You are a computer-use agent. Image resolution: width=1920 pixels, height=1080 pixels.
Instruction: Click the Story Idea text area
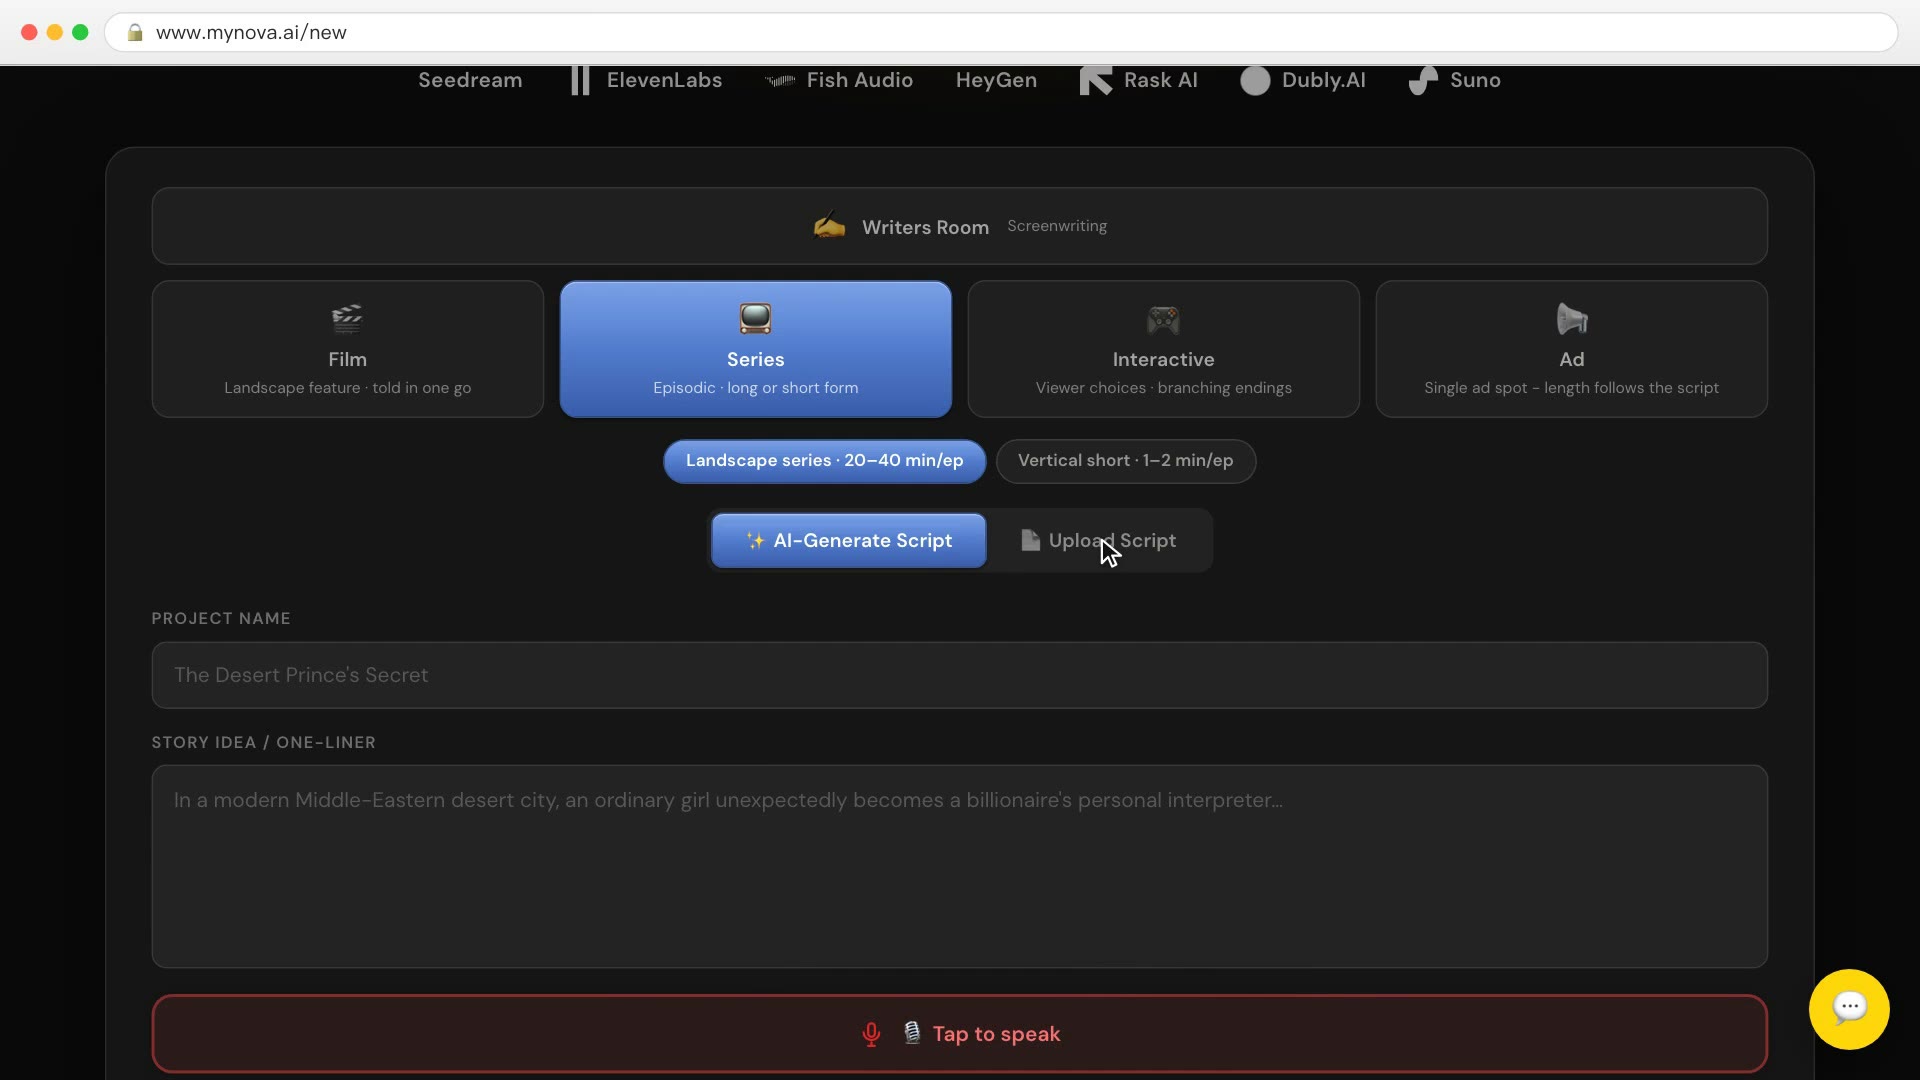tap(959, 866)
